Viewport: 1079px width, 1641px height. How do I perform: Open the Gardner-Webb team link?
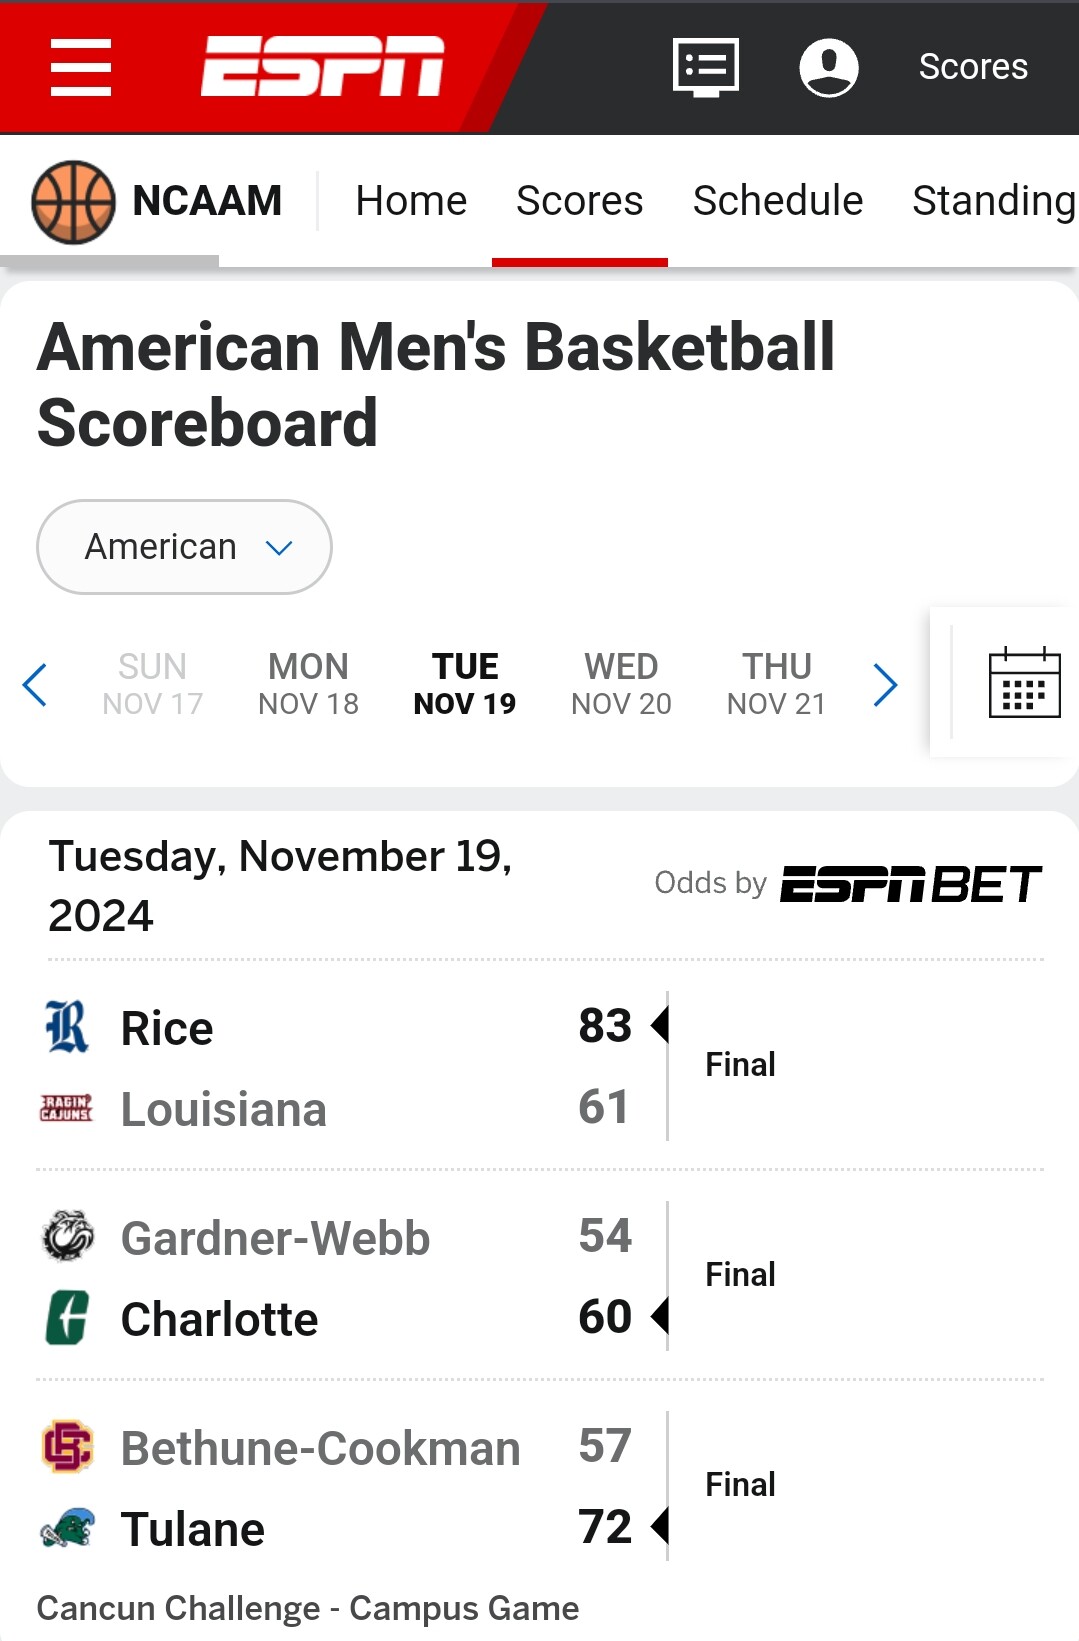pos(275,1238)
